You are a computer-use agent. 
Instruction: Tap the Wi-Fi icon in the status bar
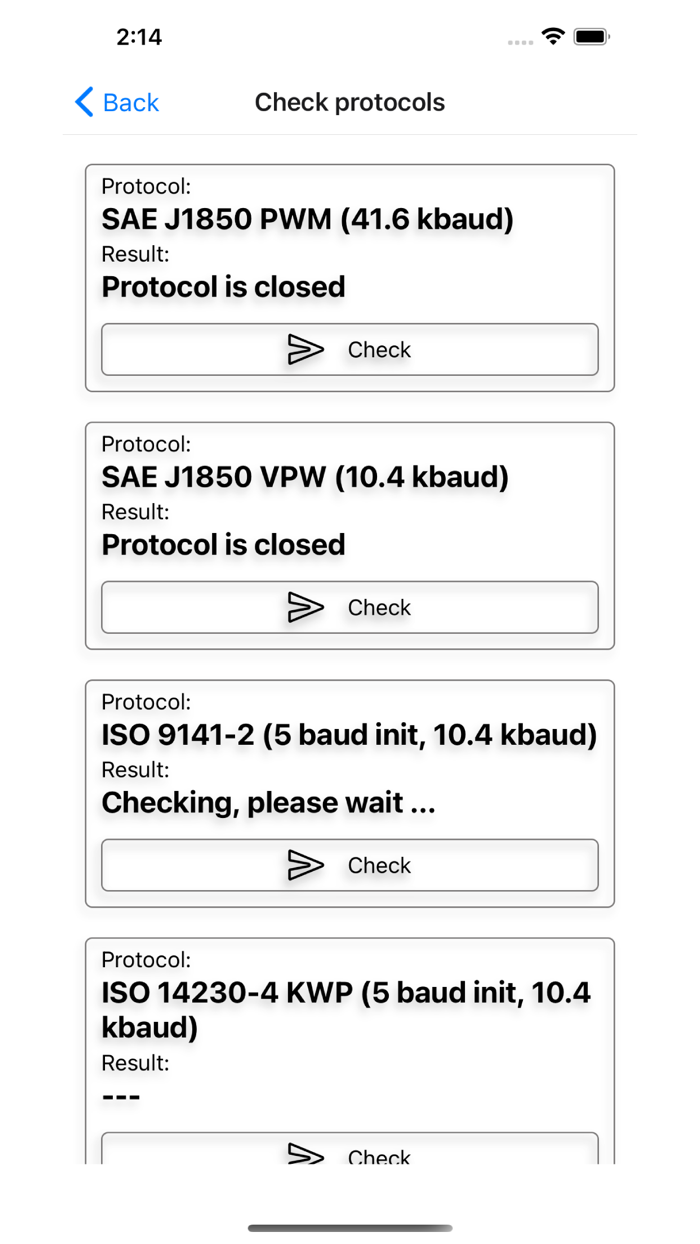click(x=550, y=35)
